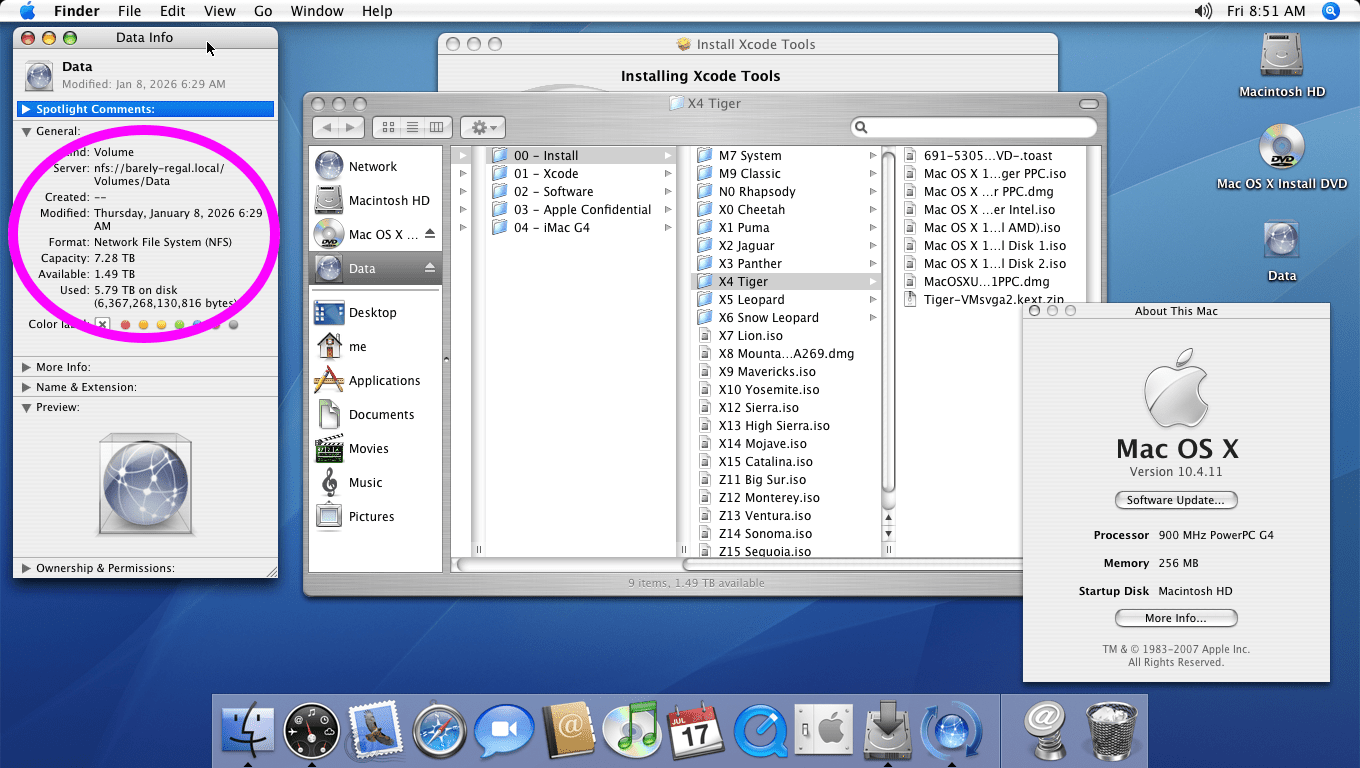Open the Action gear dropdown menu
Image resolution: width=1360 pixels, height=768 pixels.
point(483,127)
